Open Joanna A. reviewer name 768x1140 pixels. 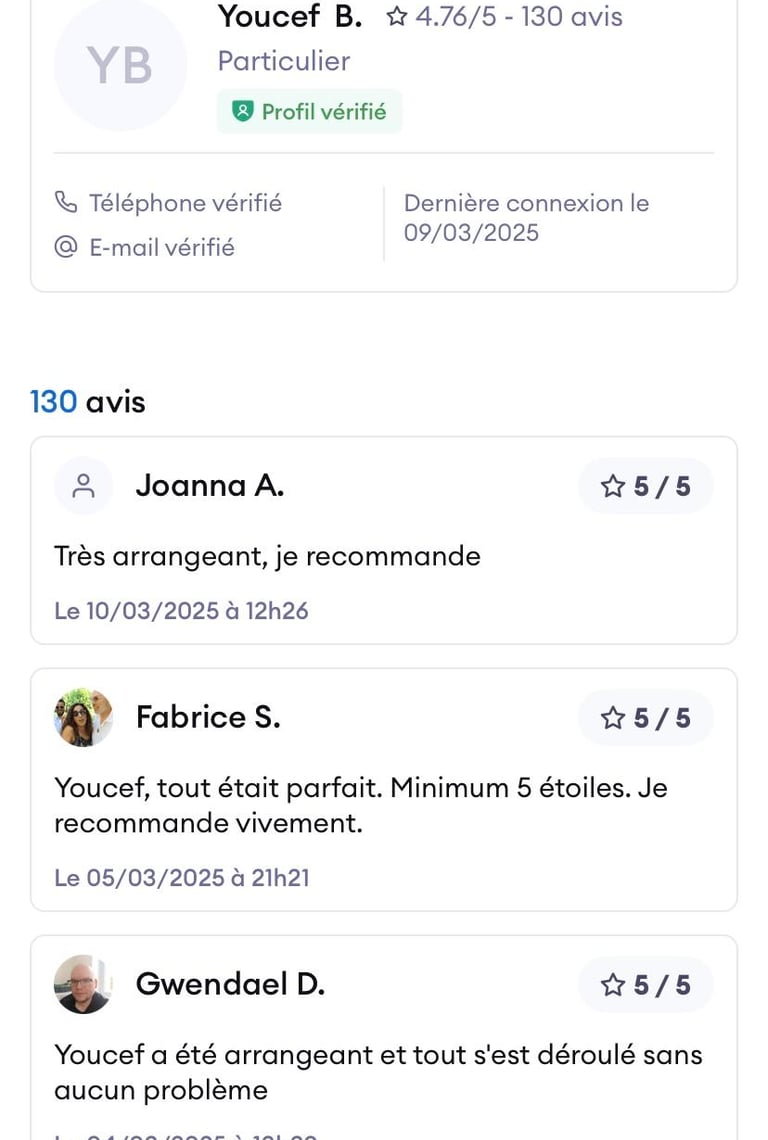(x=210, y=486)
